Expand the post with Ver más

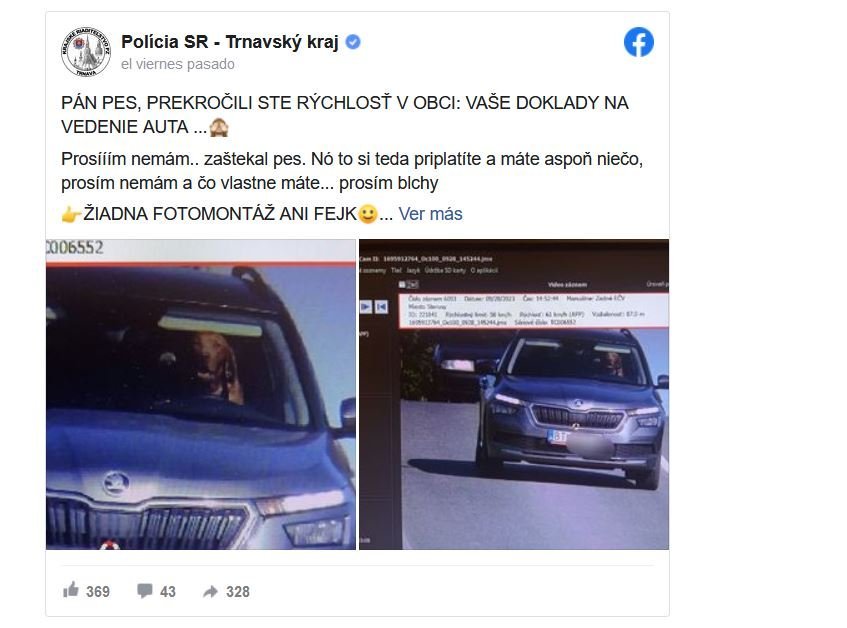(x=431, y=214)
